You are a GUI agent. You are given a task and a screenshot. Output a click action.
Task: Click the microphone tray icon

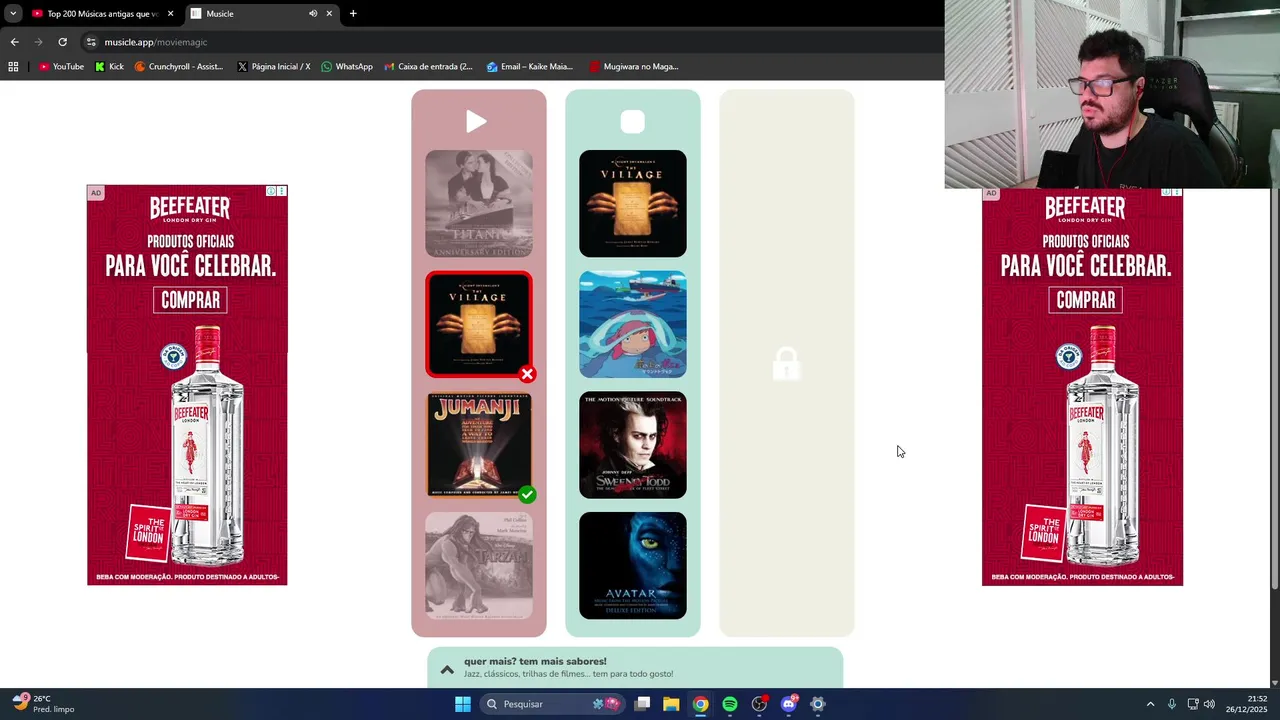coord(1171,704)
